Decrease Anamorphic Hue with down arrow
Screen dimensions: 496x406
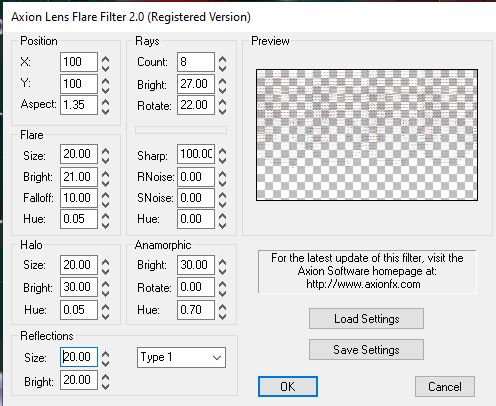pos(223,316)
